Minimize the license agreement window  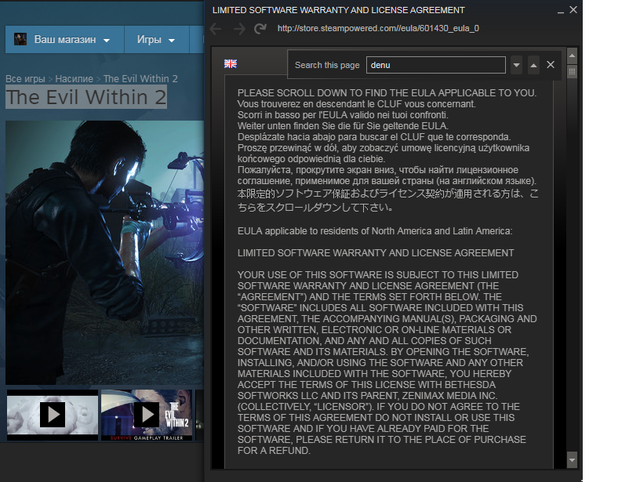pyautogui.click(x=560, y=11)
